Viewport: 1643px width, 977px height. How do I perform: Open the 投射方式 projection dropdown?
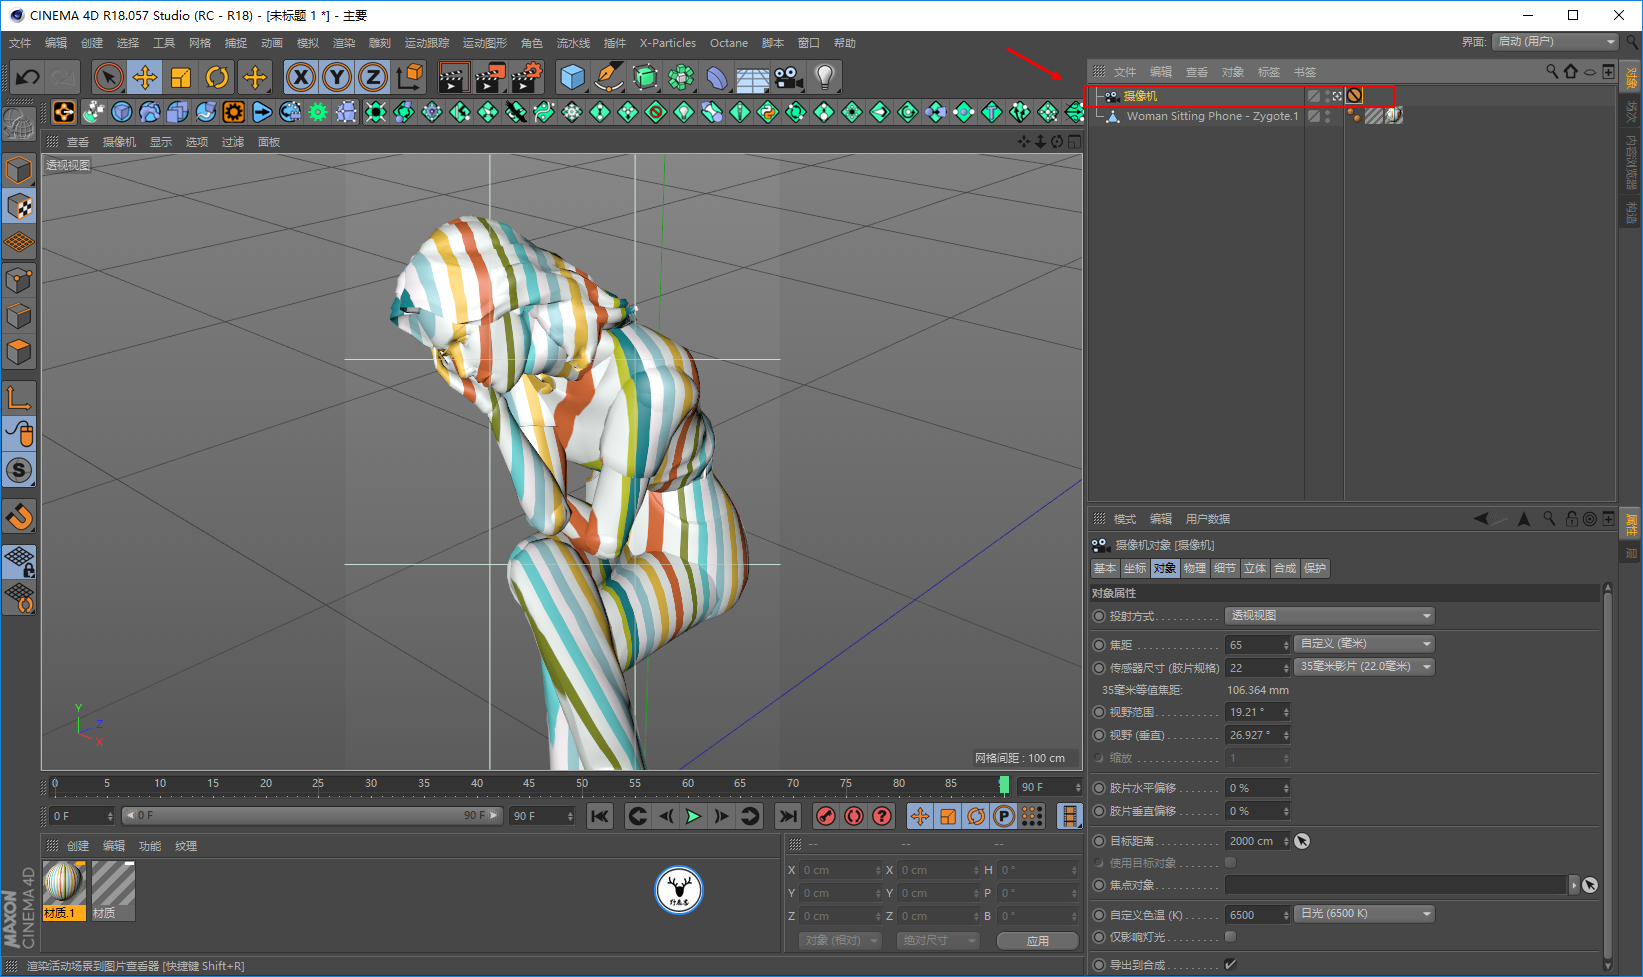tap(1329, 616)
